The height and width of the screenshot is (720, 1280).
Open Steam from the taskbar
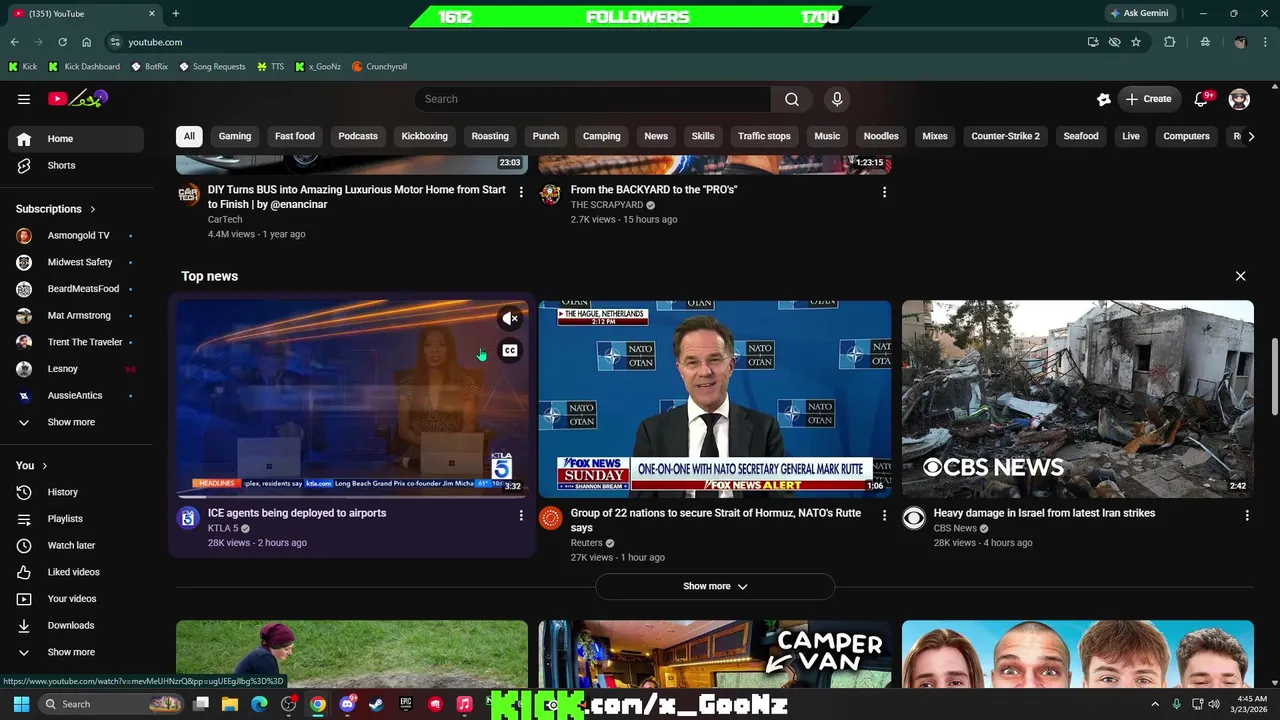tap(376, 704)
